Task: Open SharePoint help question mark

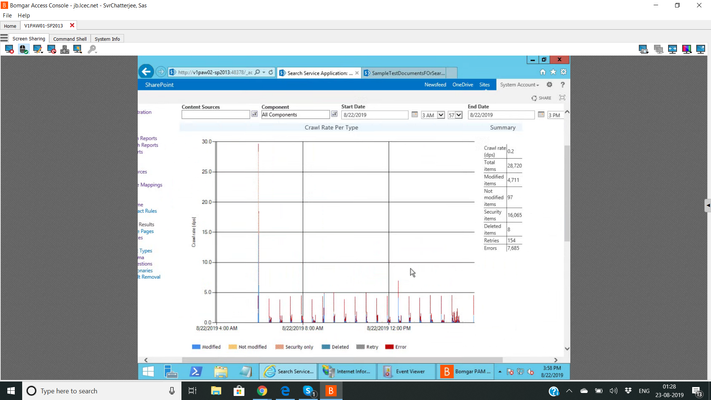Action: tap(563, 85)
